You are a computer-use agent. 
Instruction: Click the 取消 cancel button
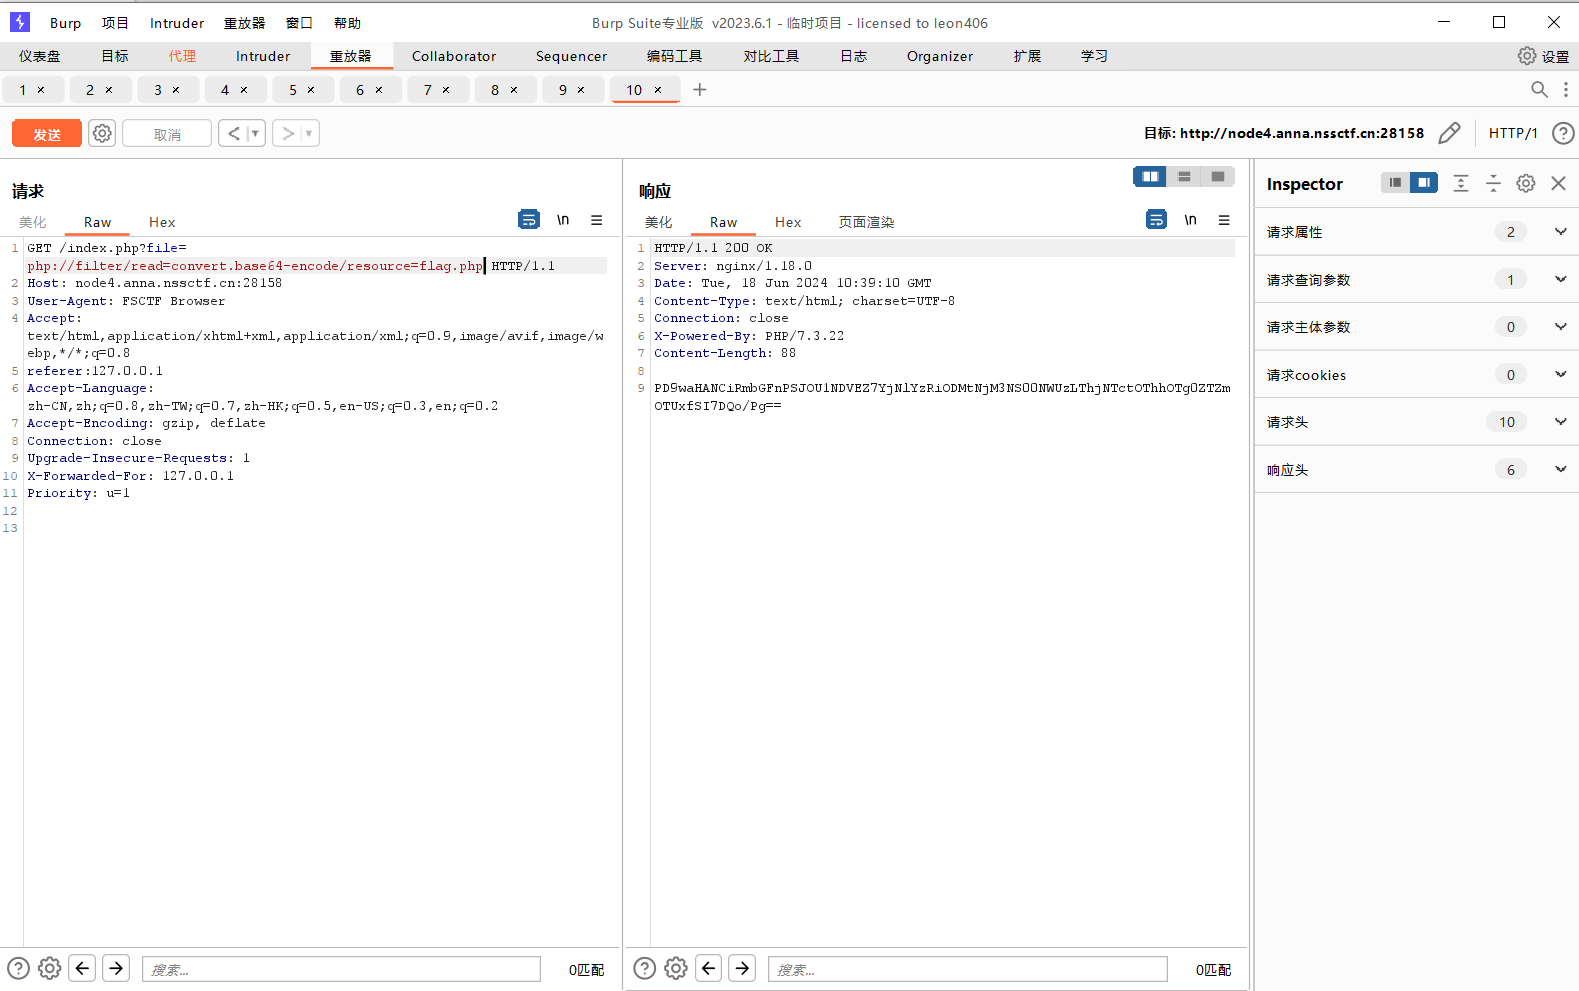coord(167,134)
